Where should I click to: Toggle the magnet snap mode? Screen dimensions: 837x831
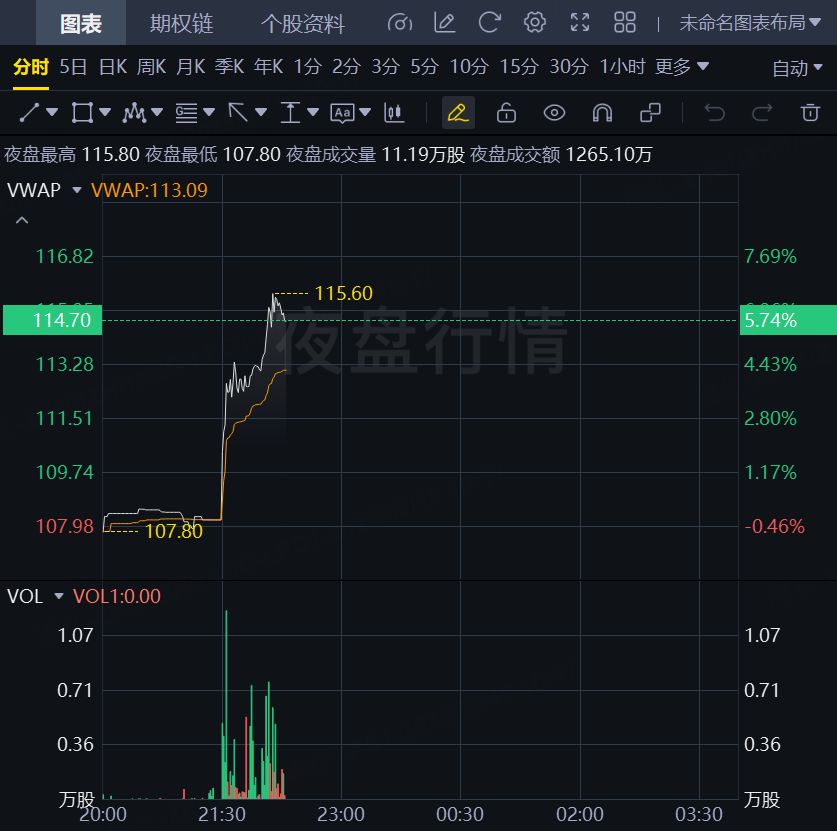click(x=602, y=112)
